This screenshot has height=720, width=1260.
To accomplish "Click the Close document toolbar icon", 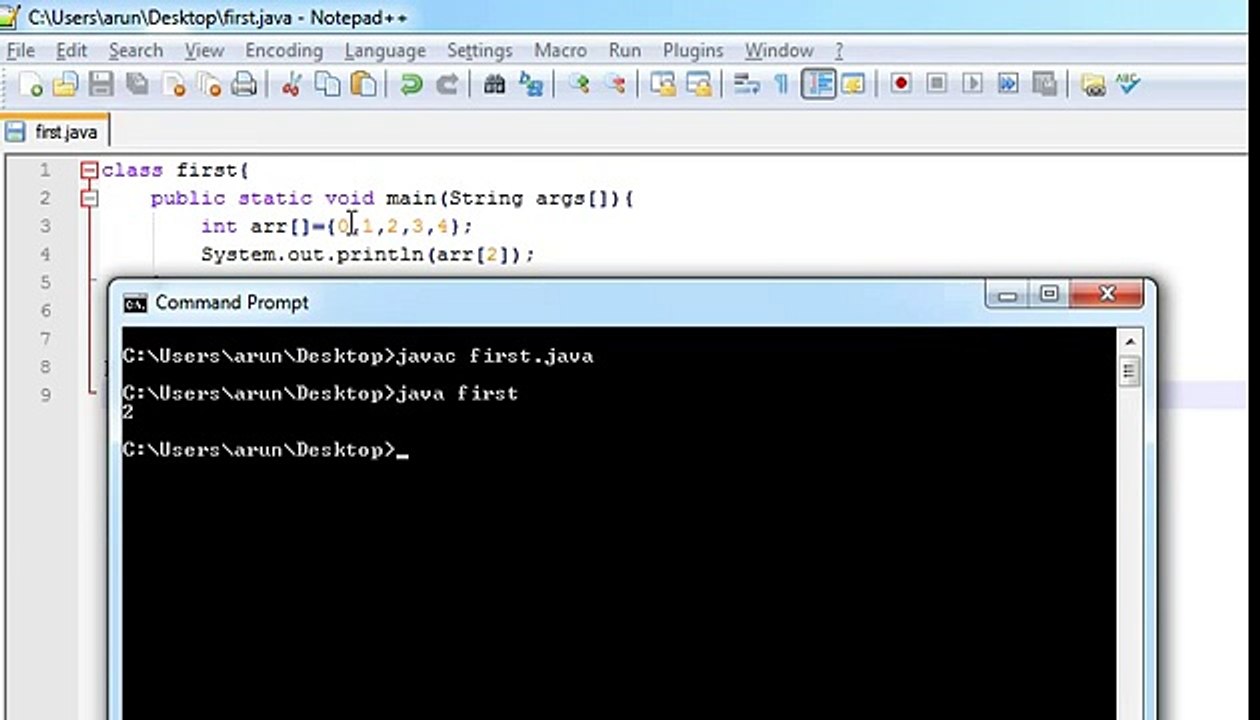I will [x=174, y=85].
